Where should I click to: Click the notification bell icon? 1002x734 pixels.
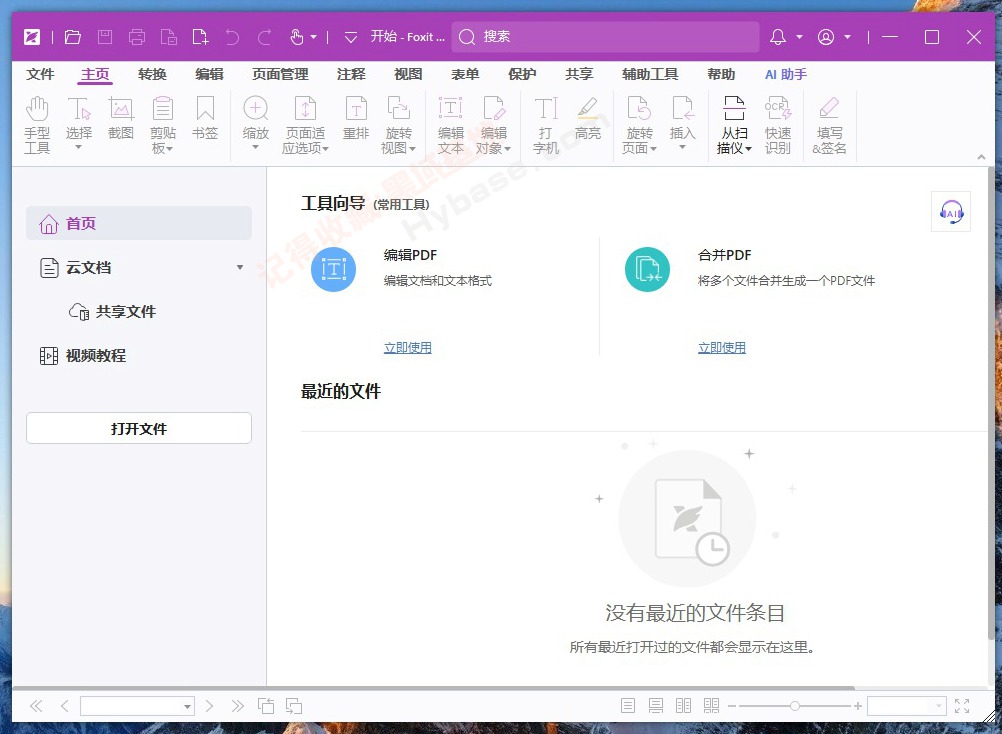tap(778, 37)
